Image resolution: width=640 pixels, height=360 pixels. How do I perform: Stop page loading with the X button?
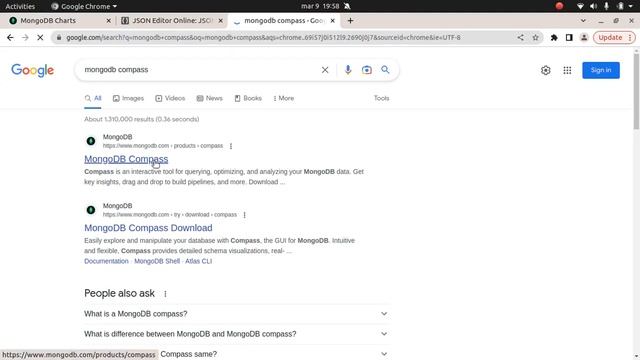coord(40,38)
